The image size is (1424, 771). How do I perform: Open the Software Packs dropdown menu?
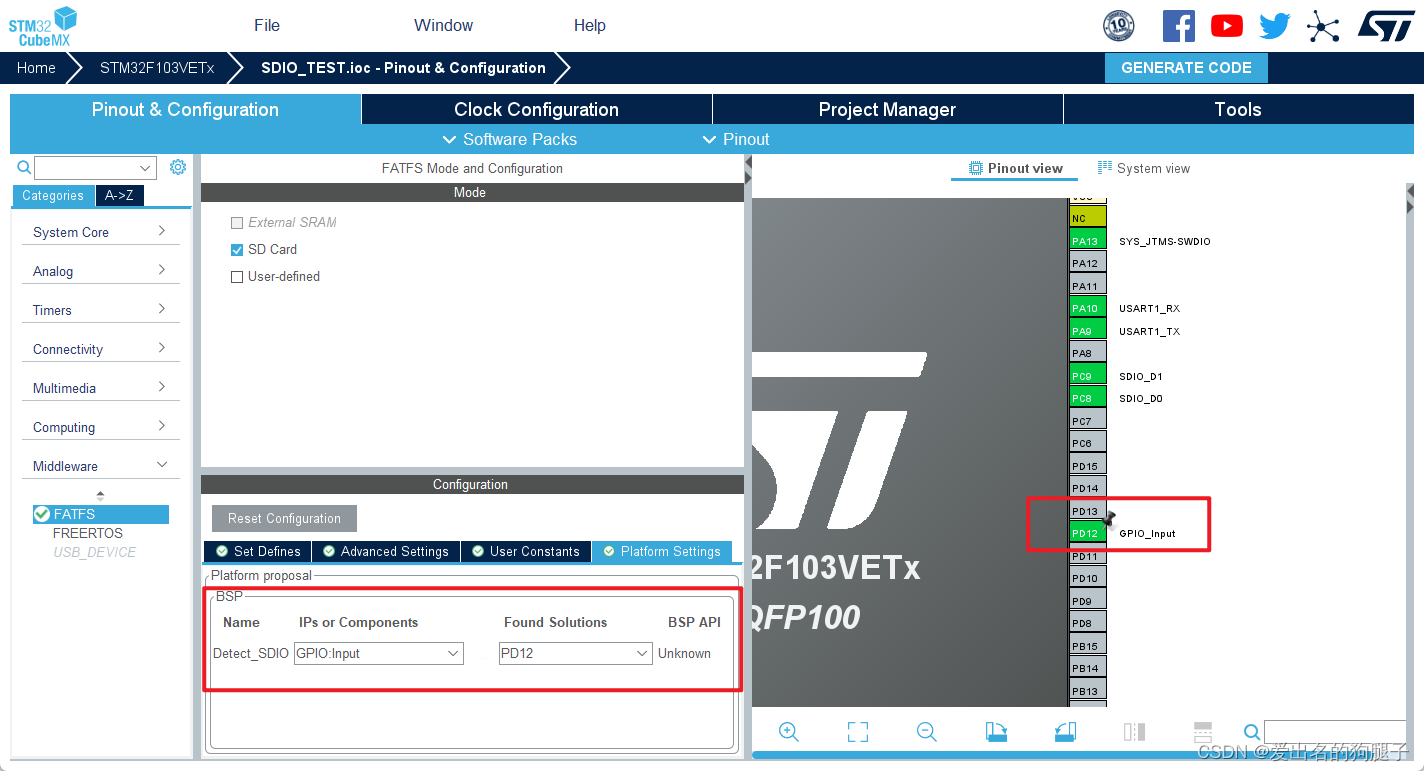(510, 139)
